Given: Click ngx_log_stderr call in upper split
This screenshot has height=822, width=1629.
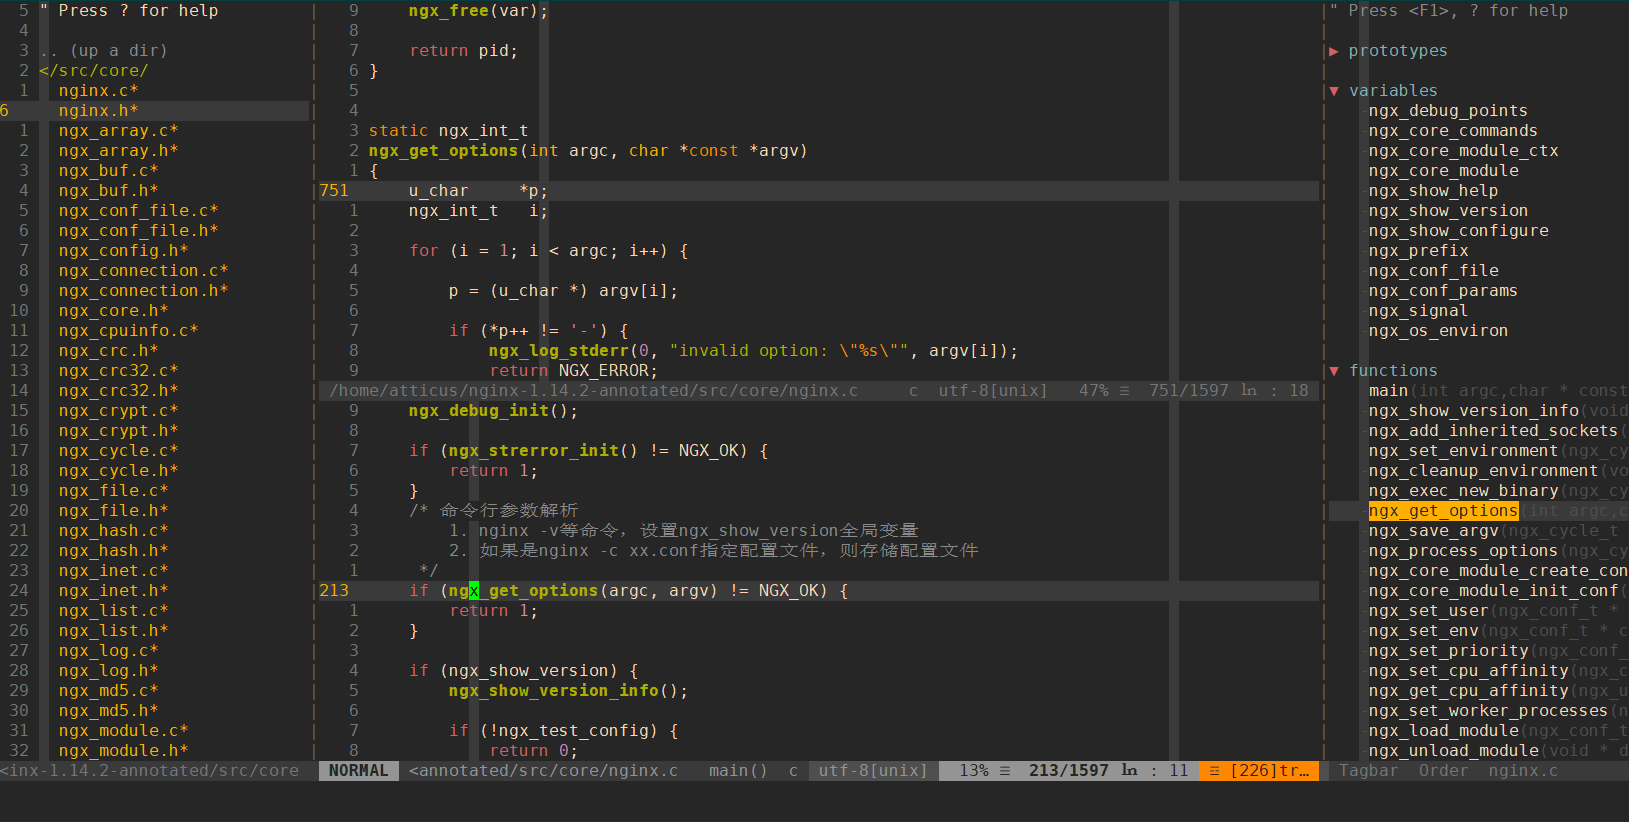Looking at the screenshot, I should click(558, 351).
